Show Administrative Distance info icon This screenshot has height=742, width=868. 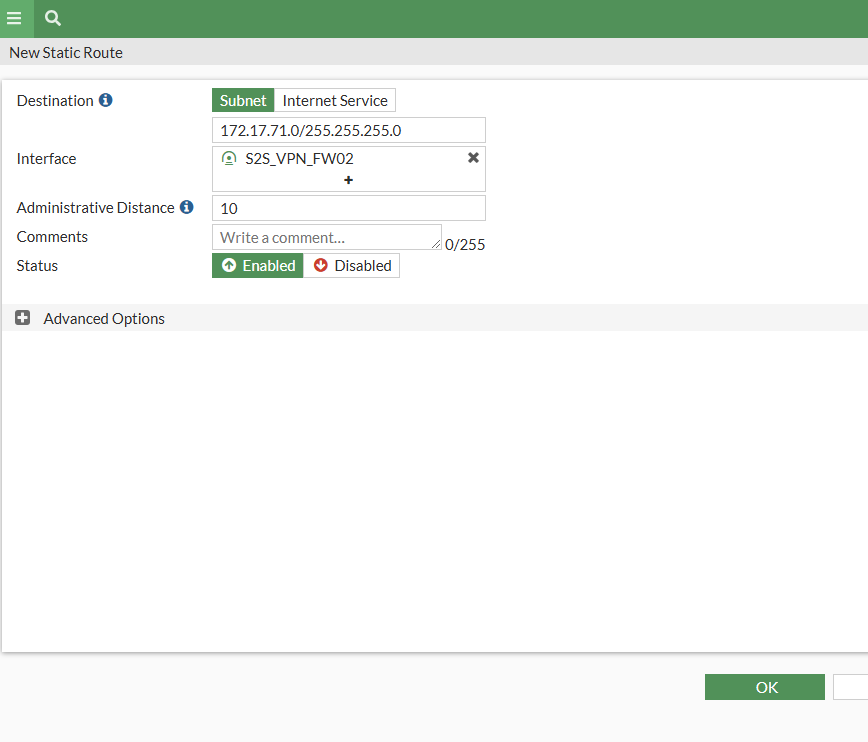point(187,207)
